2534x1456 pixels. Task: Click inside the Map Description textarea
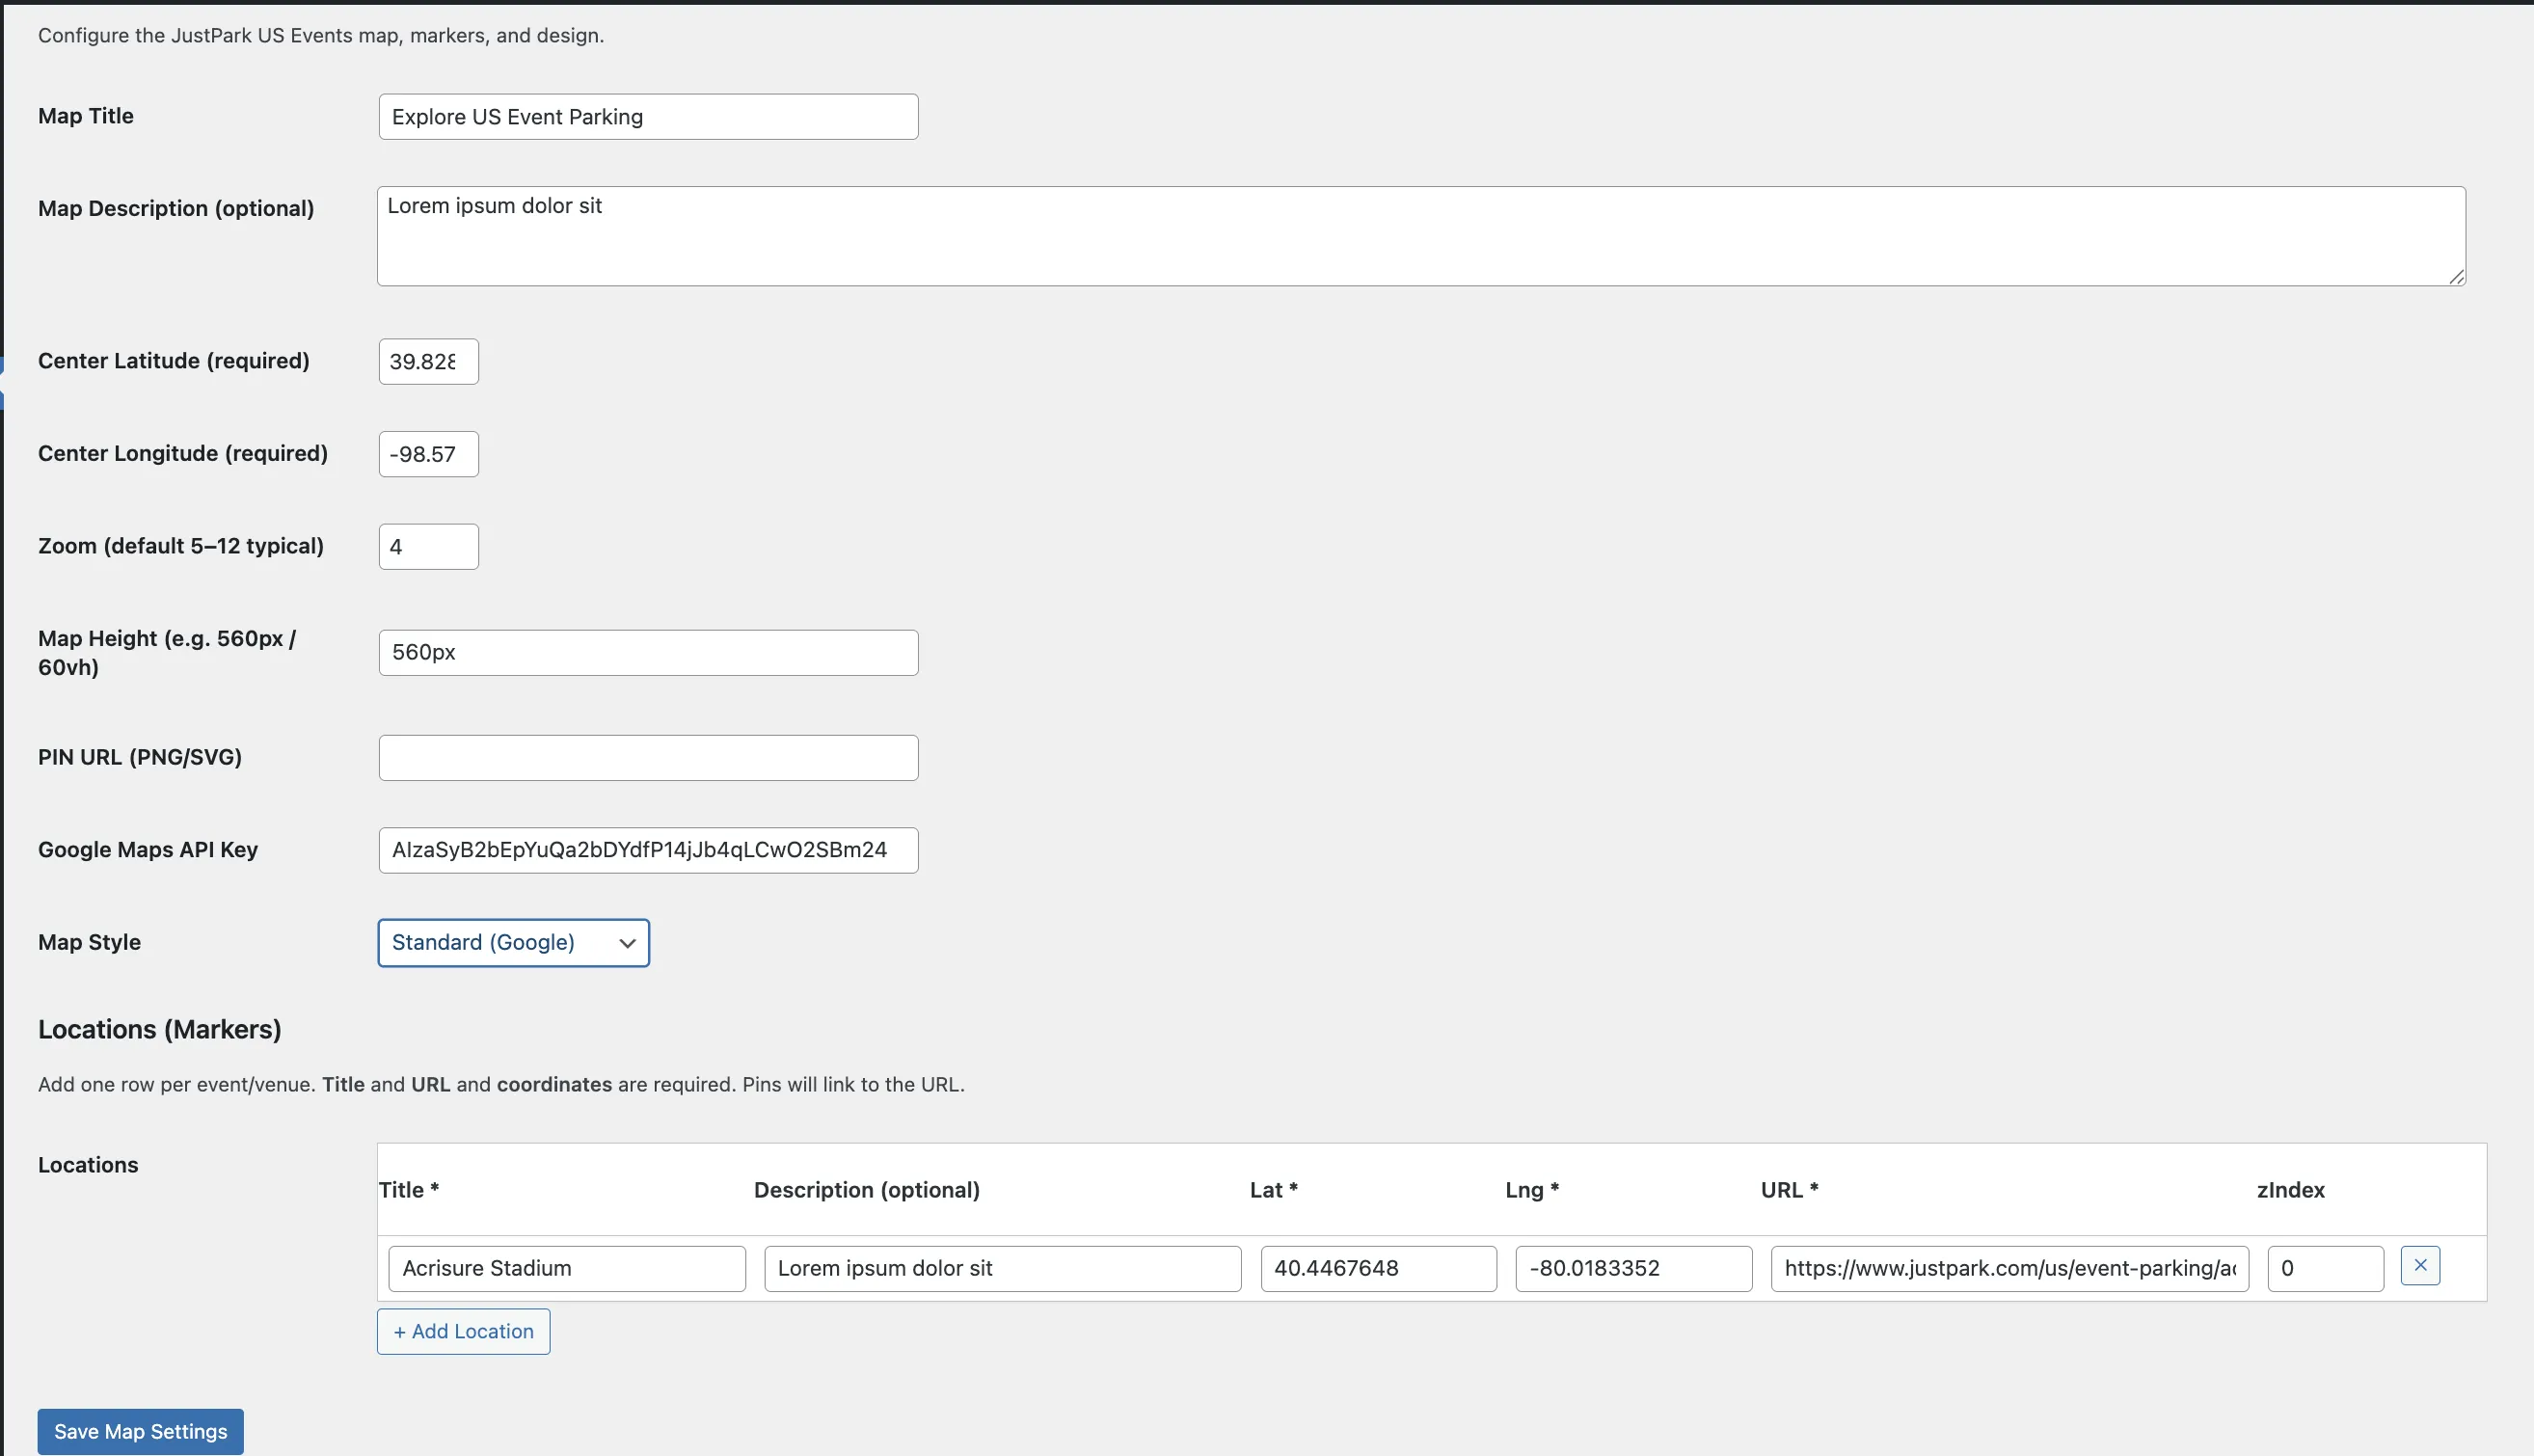click(1420, 235)
